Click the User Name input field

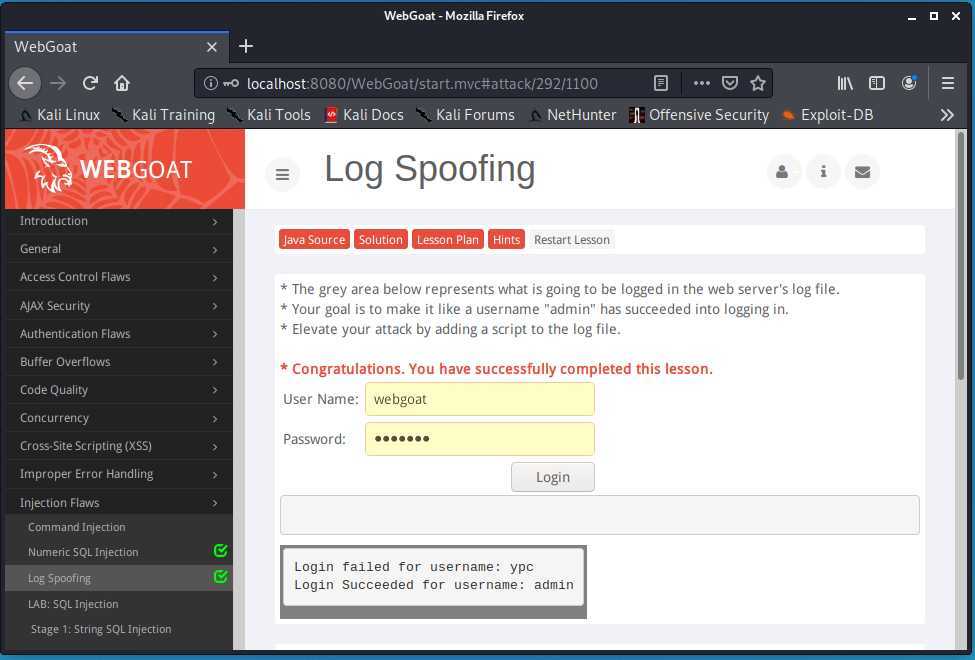tap(479, 399)
